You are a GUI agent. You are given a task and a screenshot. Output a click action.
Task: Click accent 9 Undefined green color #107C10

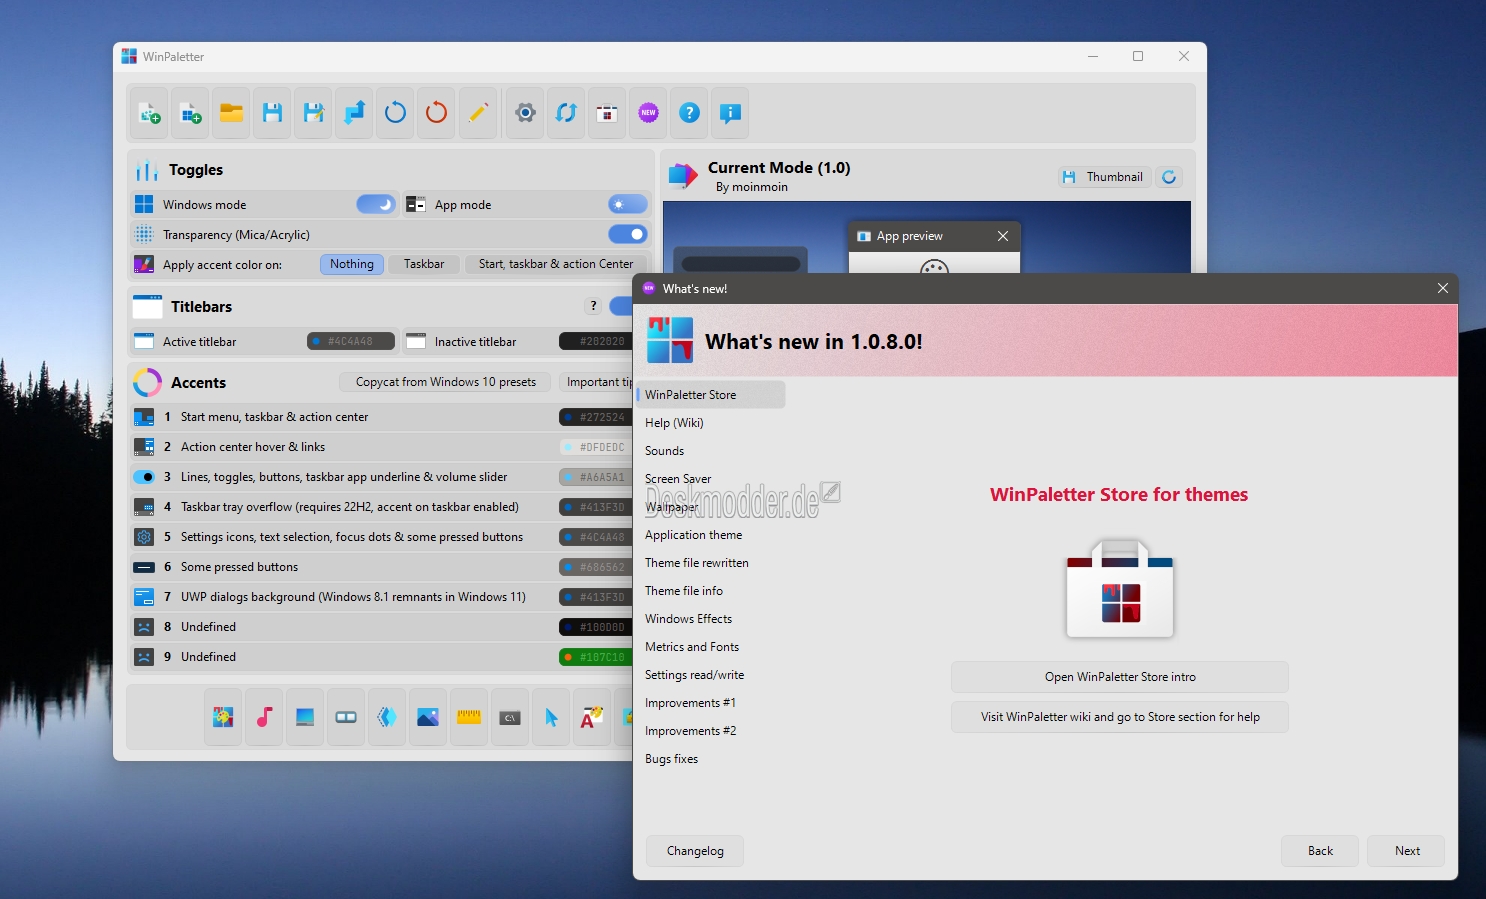coord(596,657)
